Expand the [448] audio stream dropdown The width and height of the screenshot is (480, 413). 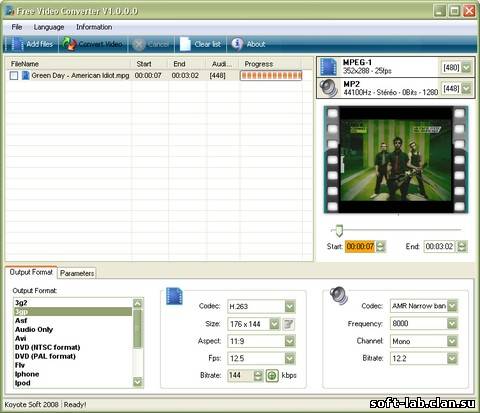(x=467, y=89)
